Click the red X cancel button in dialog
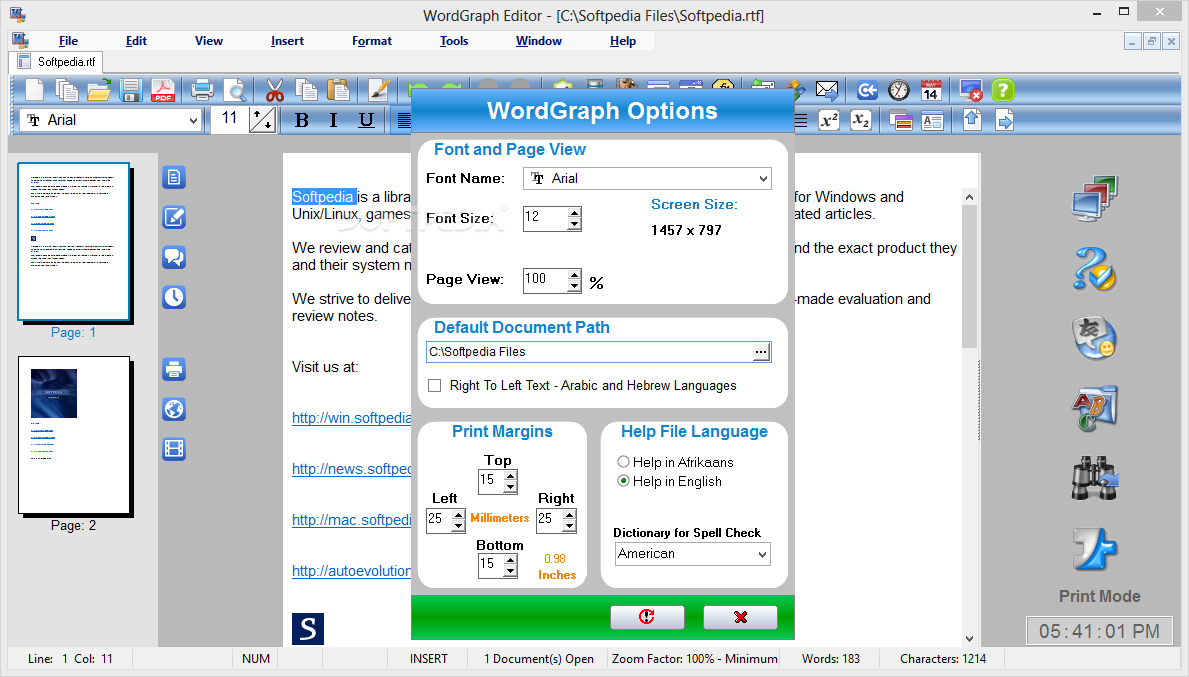Image resolution: width=1189 pixels, height=677 pixels. coord(740,617)
